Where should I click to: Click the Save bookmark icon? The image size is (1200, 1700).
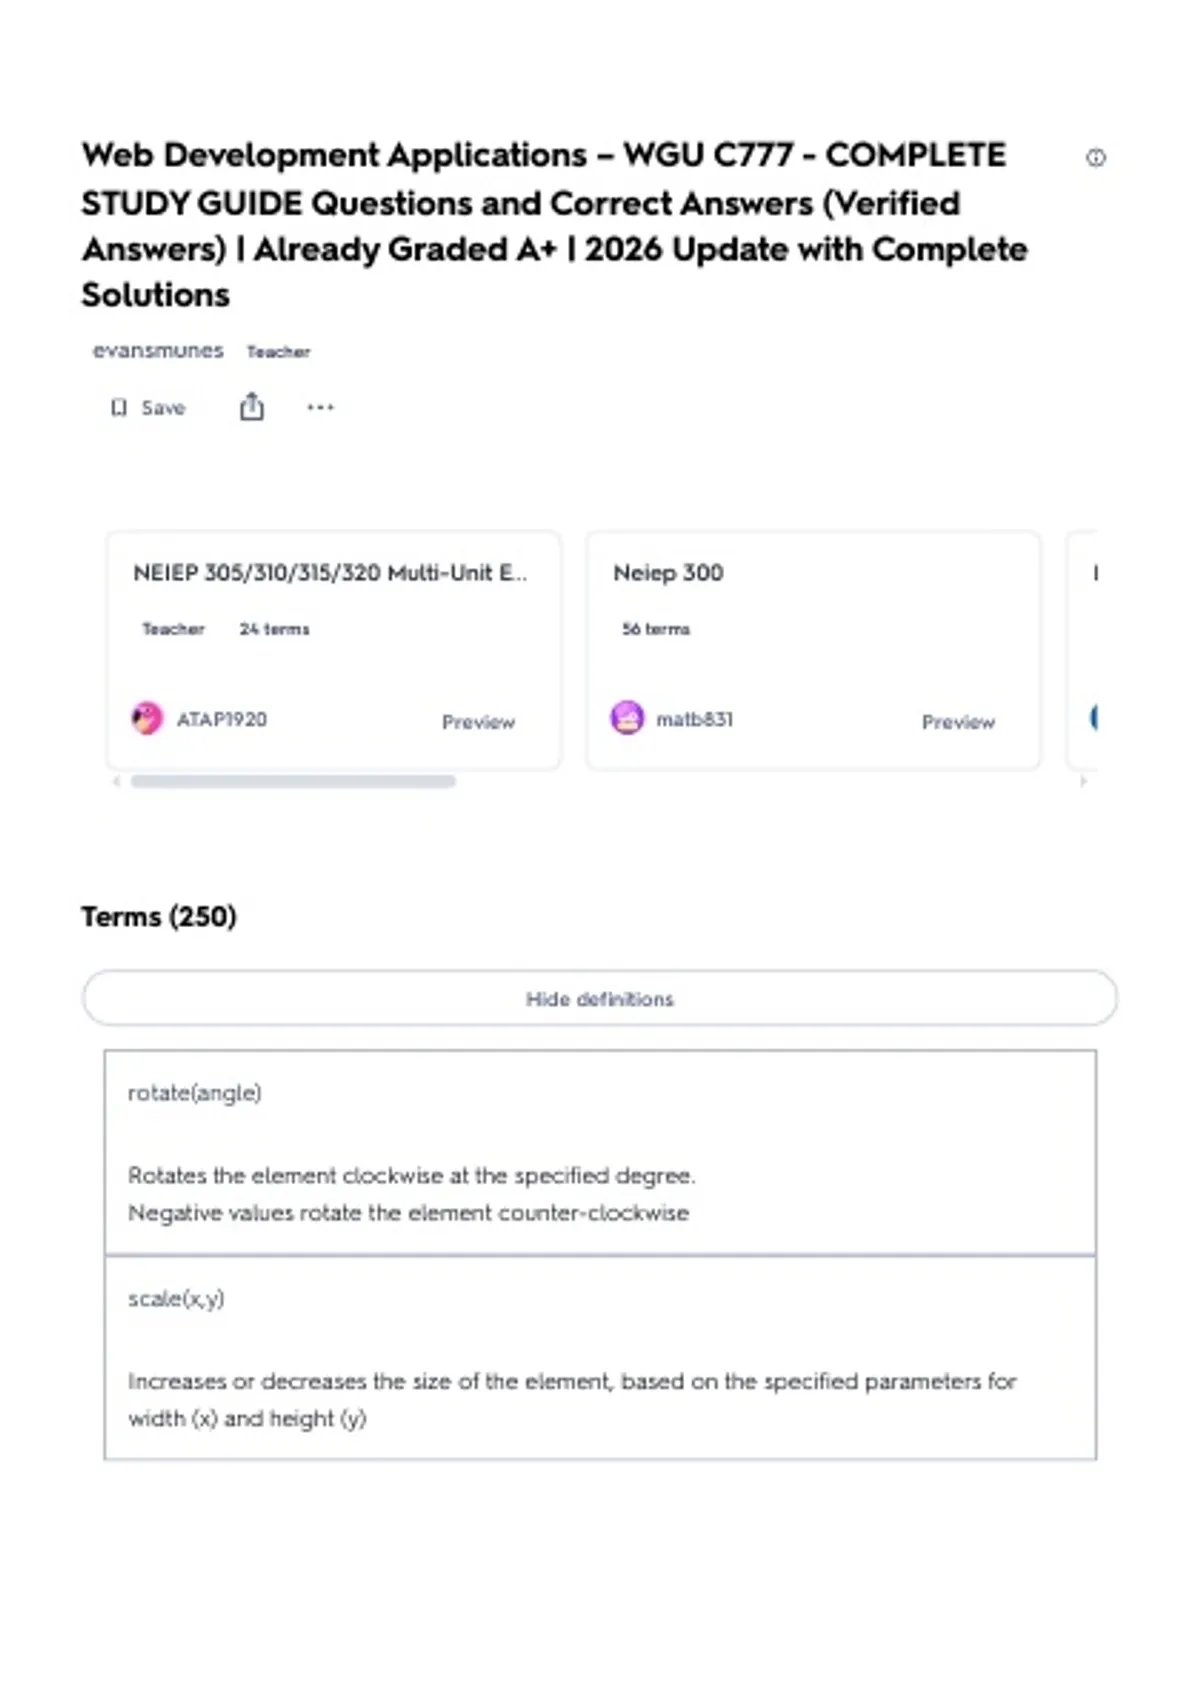119,408
